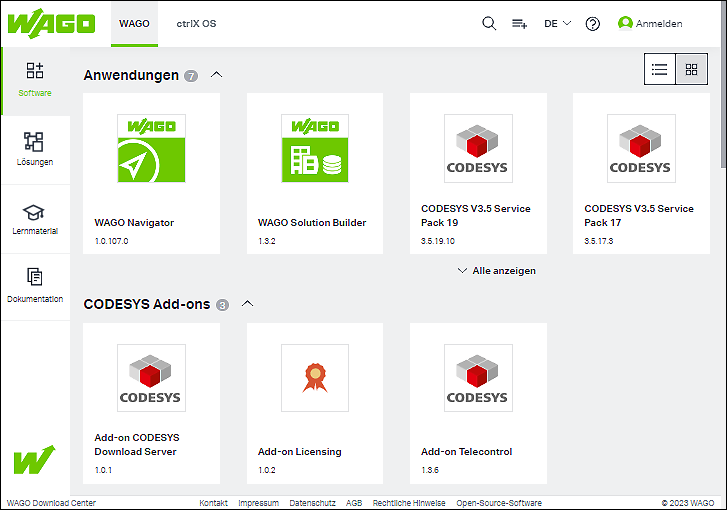
Task: Open Lösungen section in sidebar
Action: tap(35, 150)
